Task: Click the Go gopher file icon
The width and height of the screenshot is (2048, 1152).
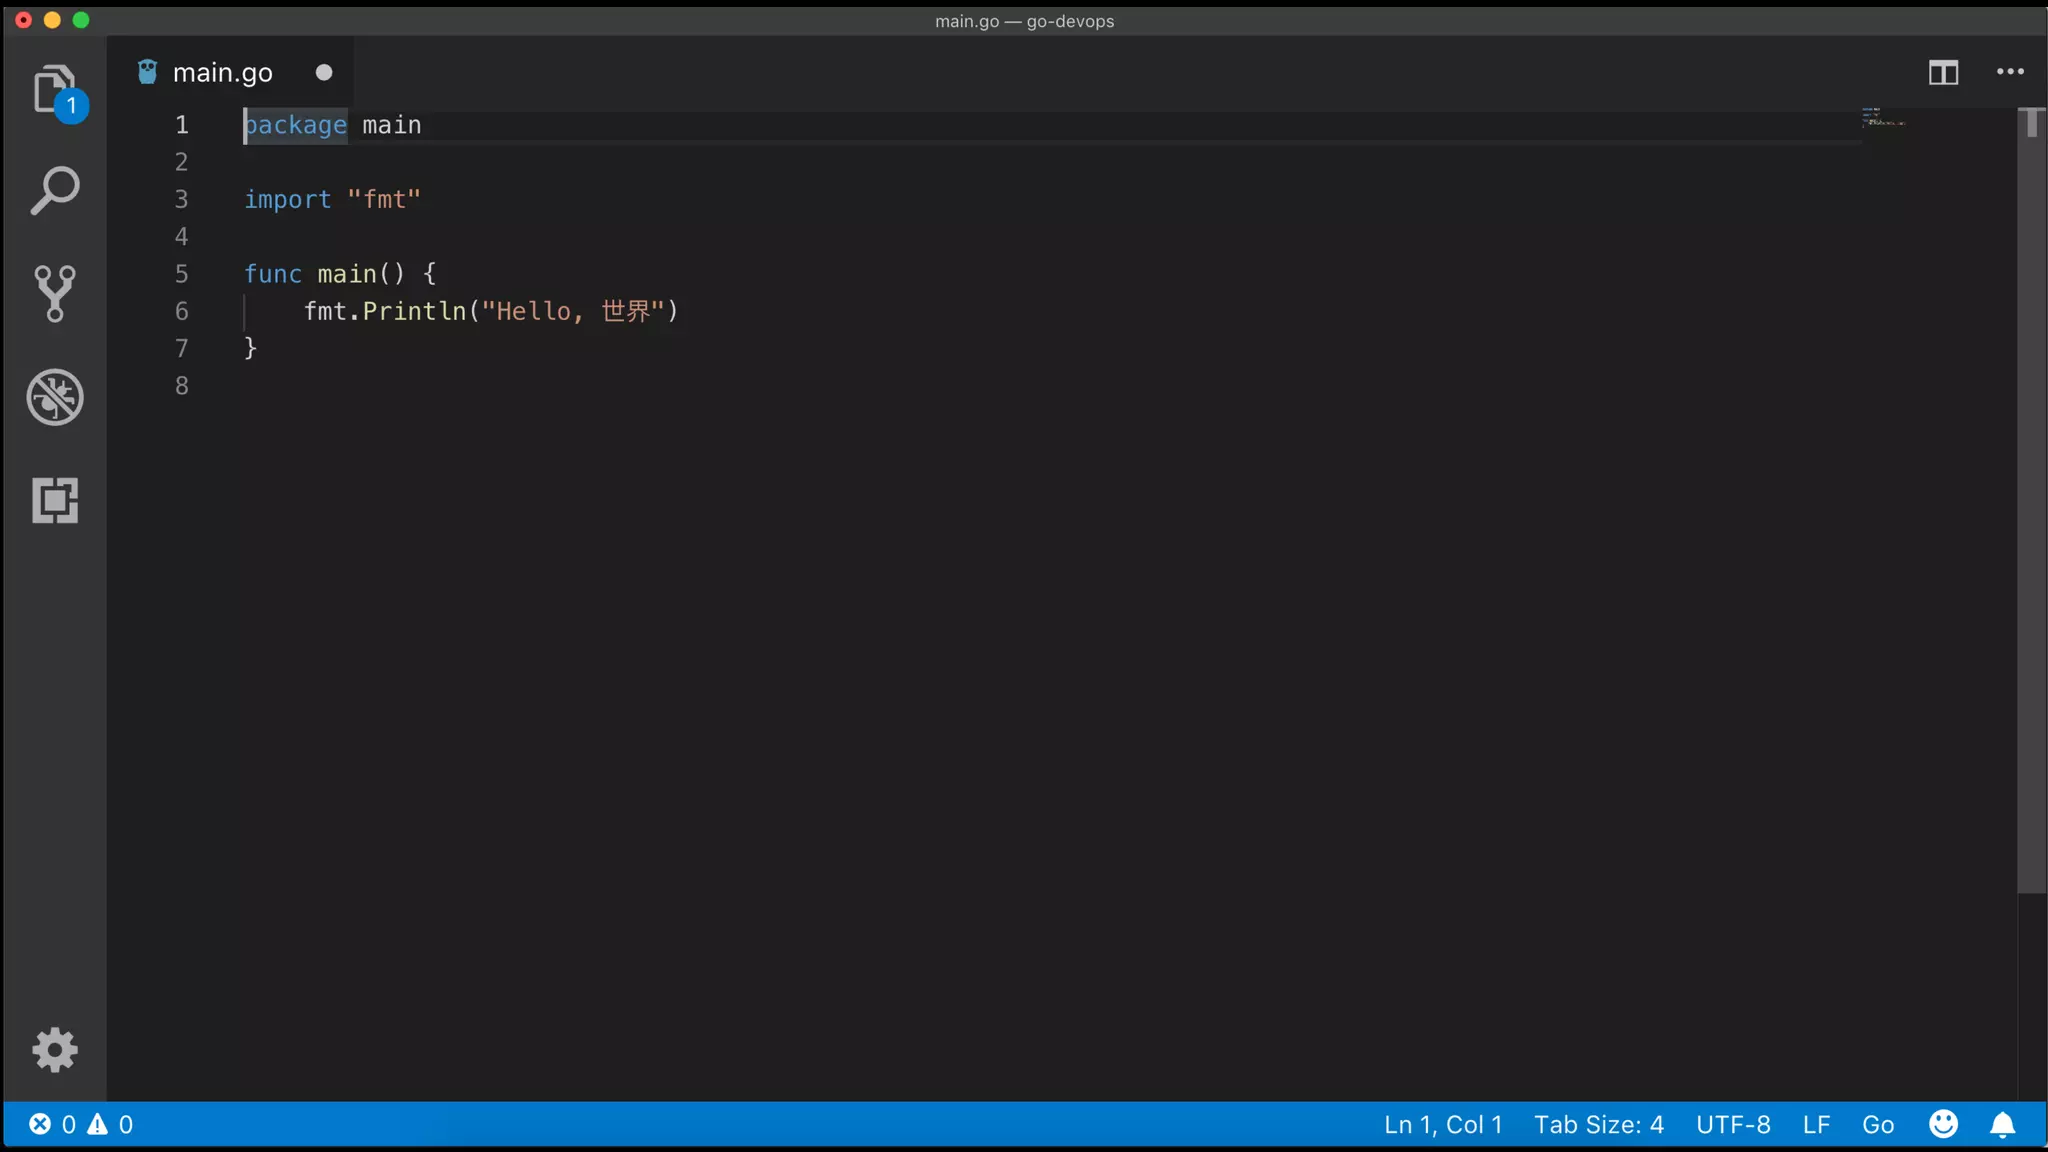Action: coord(147,72)
